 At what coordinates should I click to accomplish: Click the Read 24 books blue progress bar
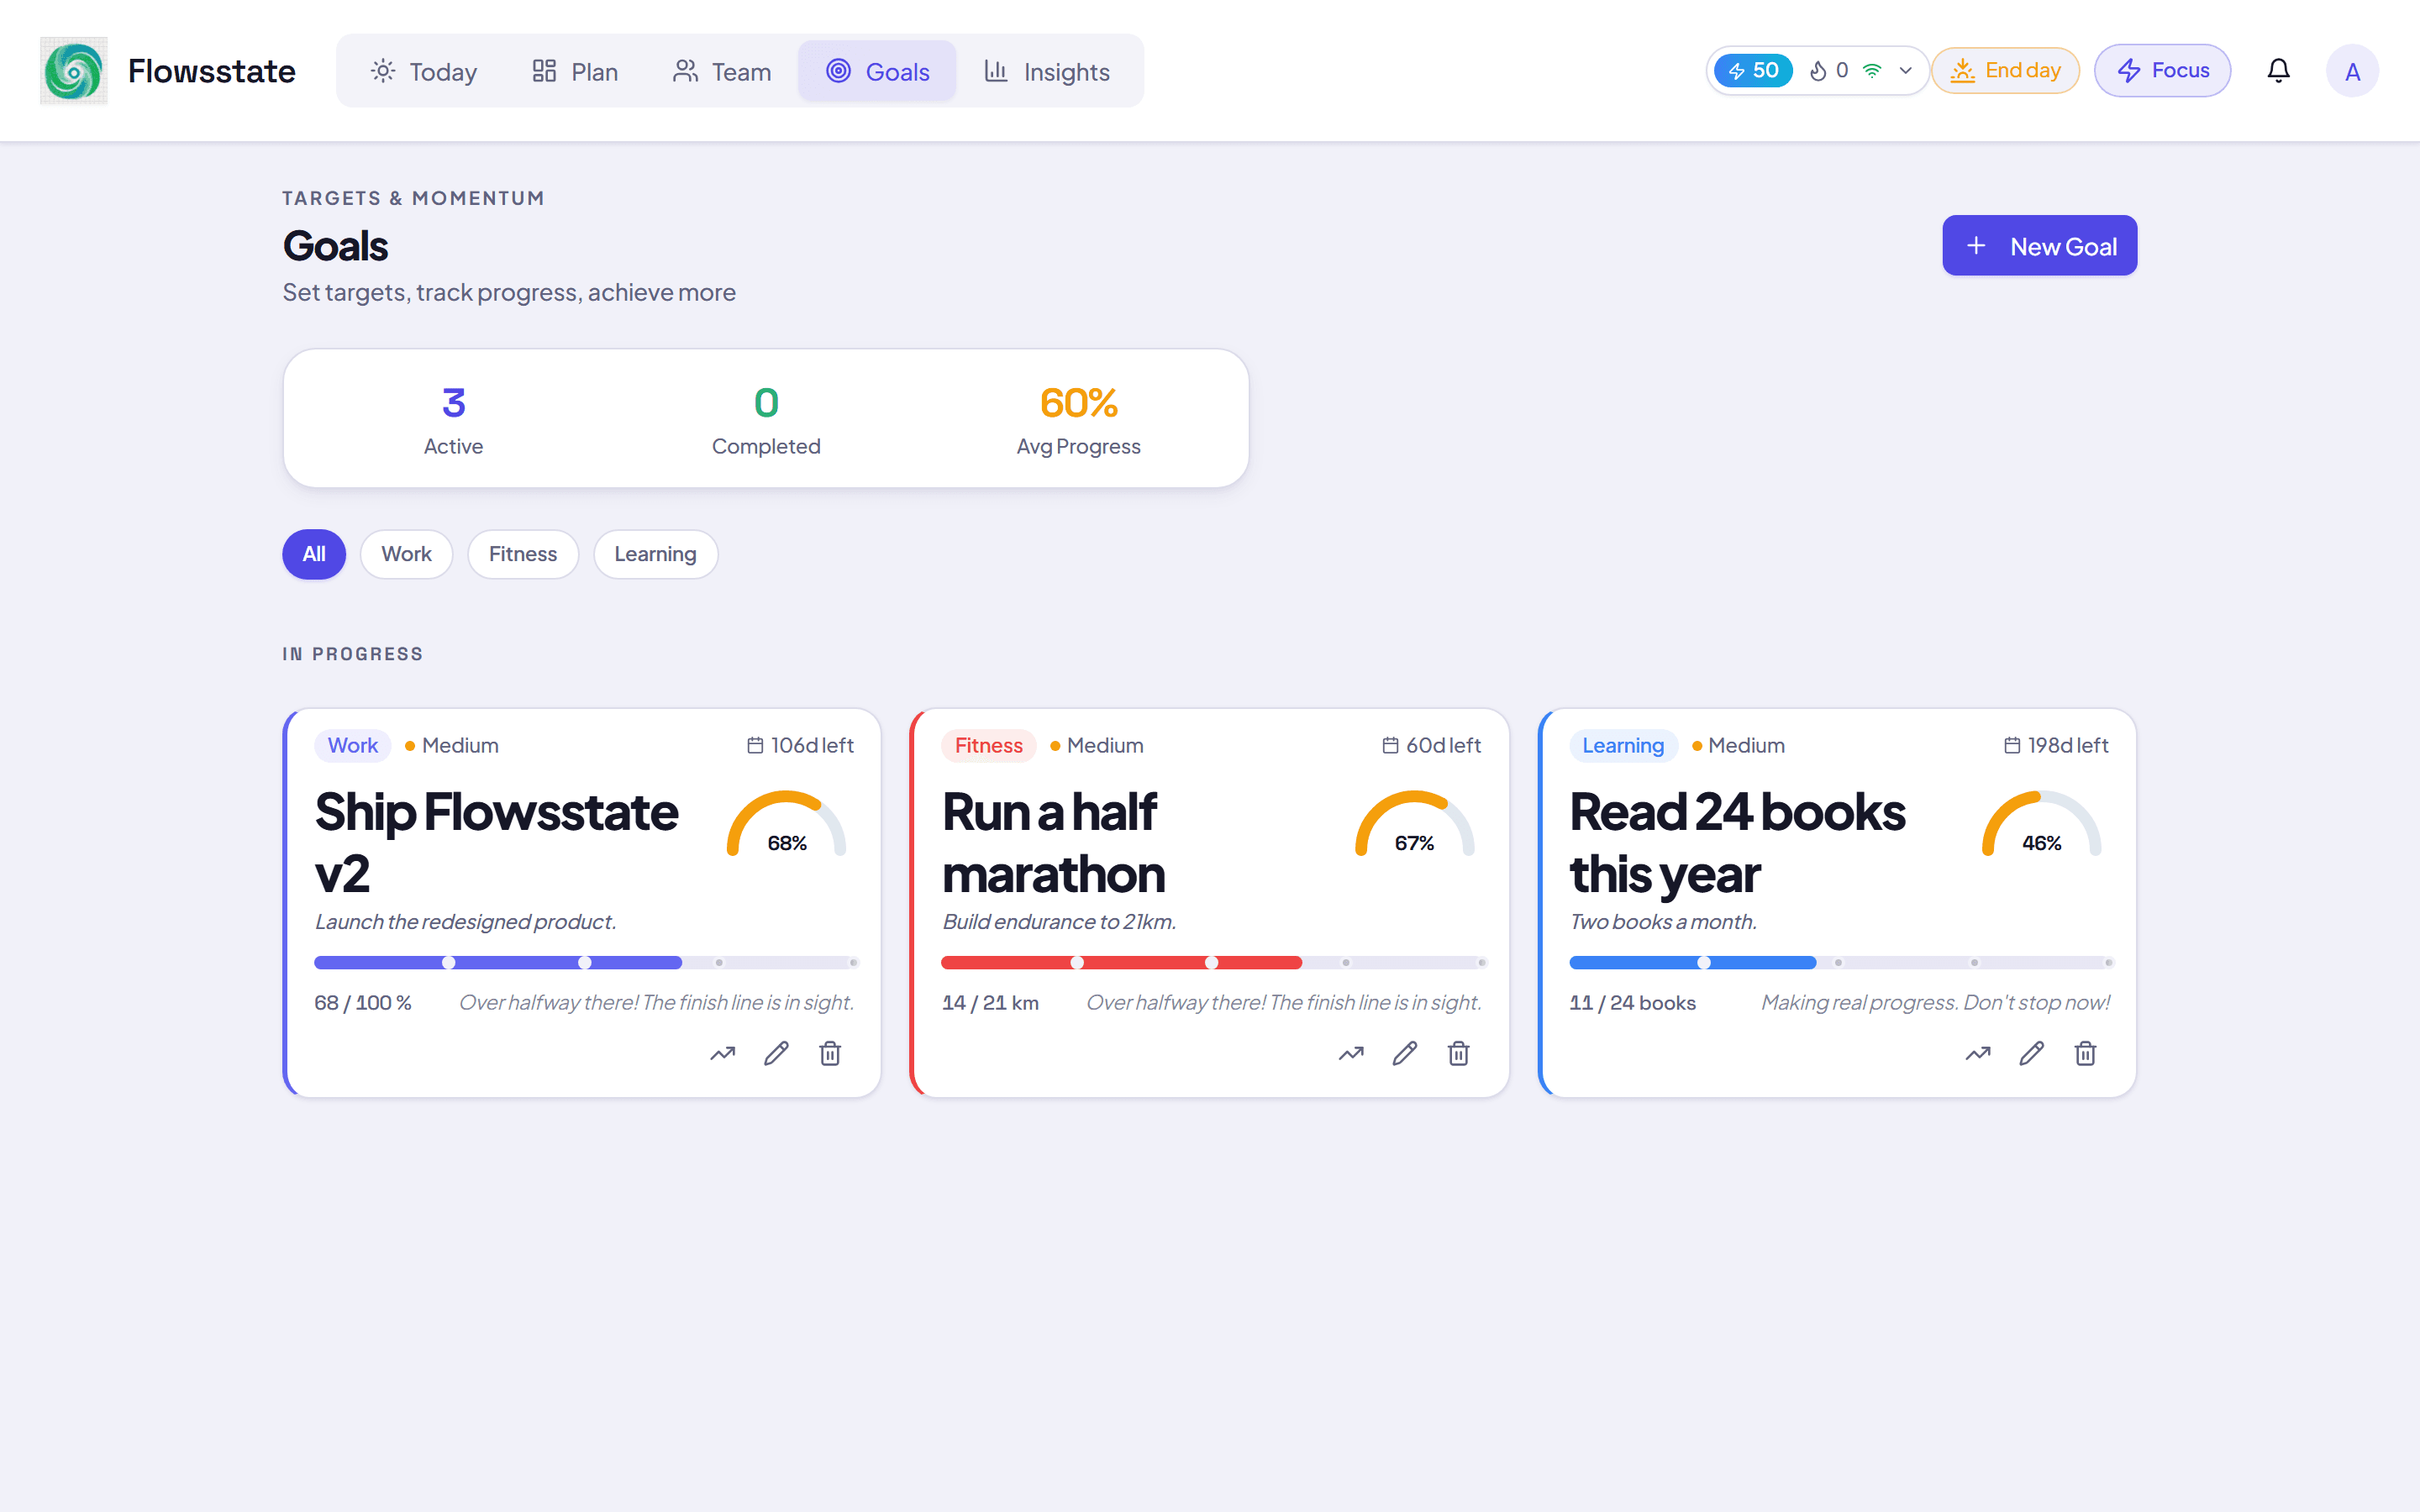pyautogui.click(x=1841, y=963)
